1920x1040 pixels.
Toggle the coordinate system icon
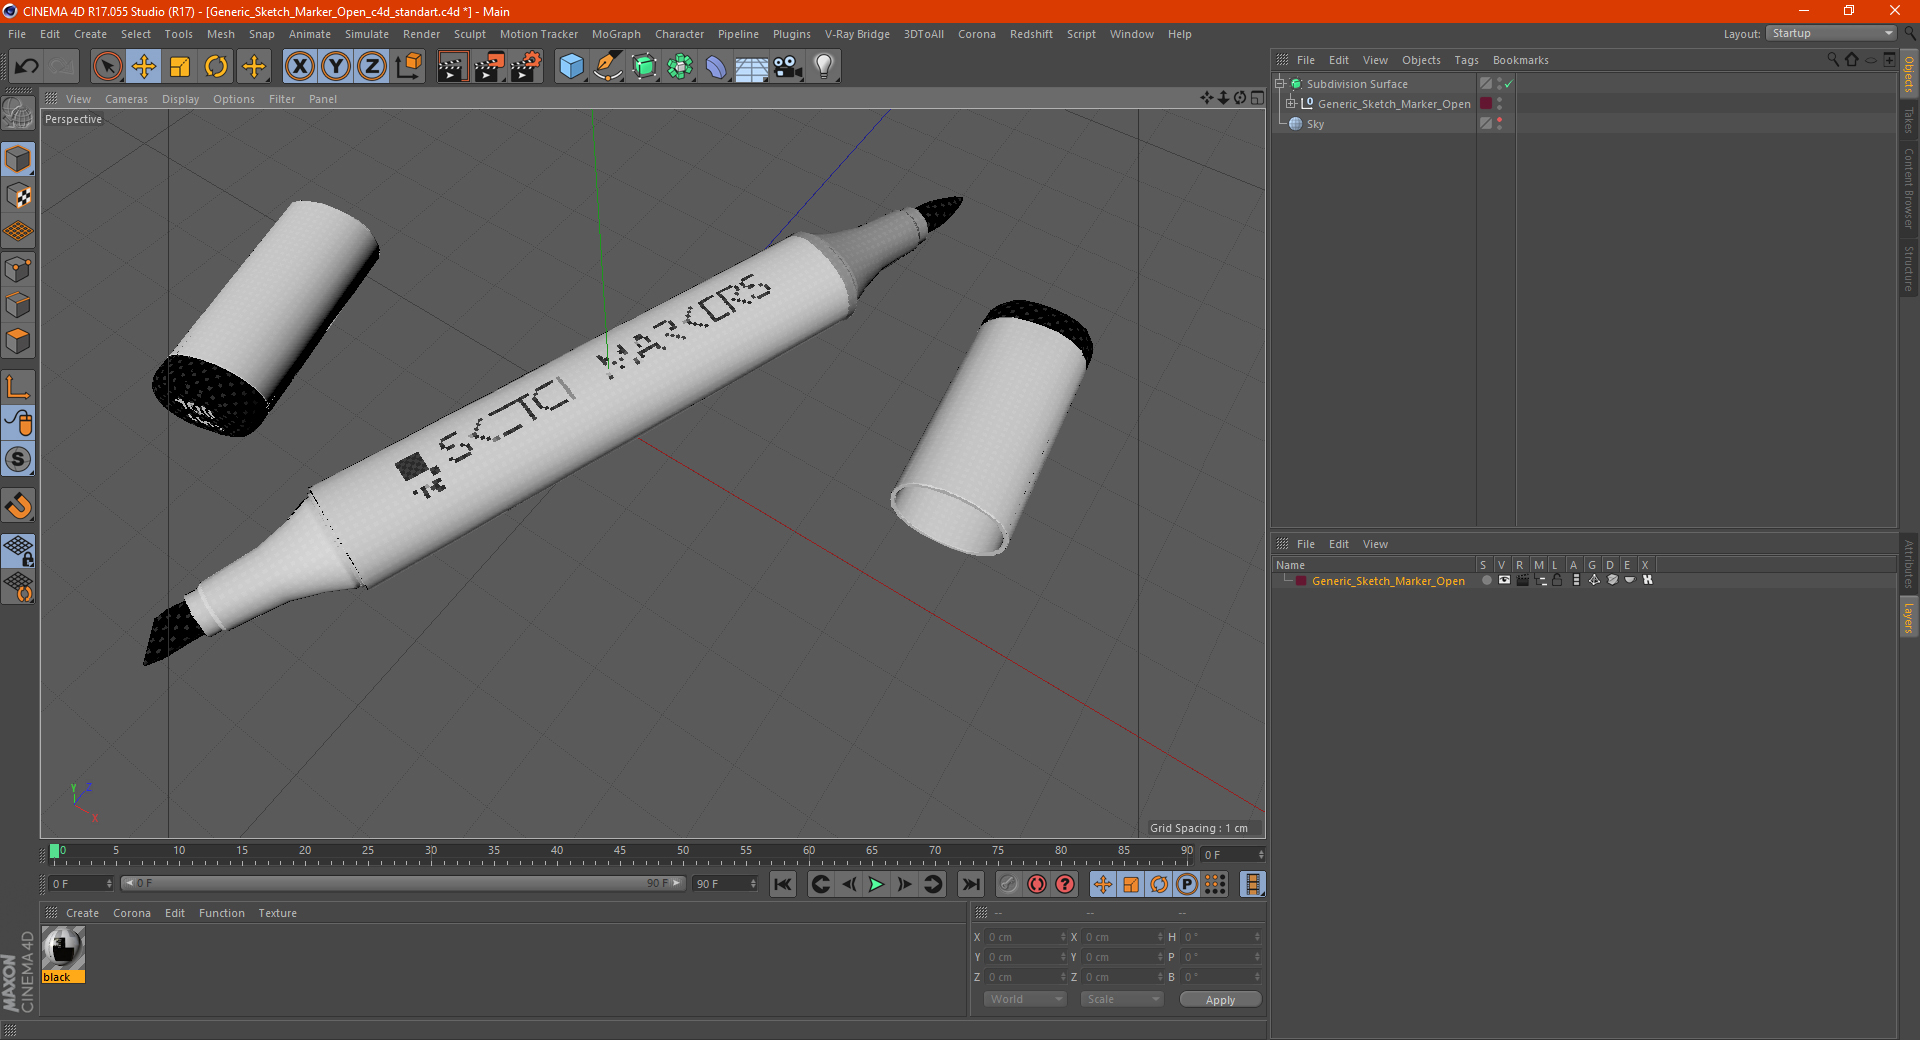pos(409,67)
